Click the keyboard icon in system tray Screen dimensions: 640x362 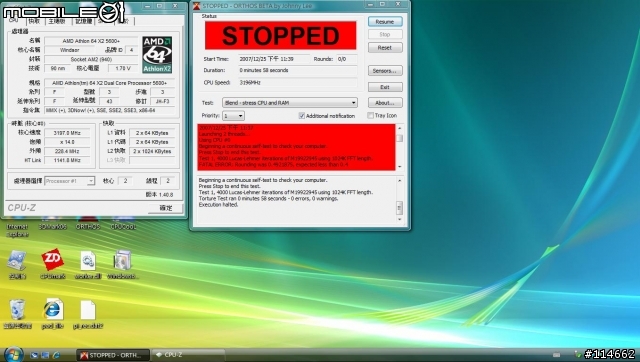556,355
